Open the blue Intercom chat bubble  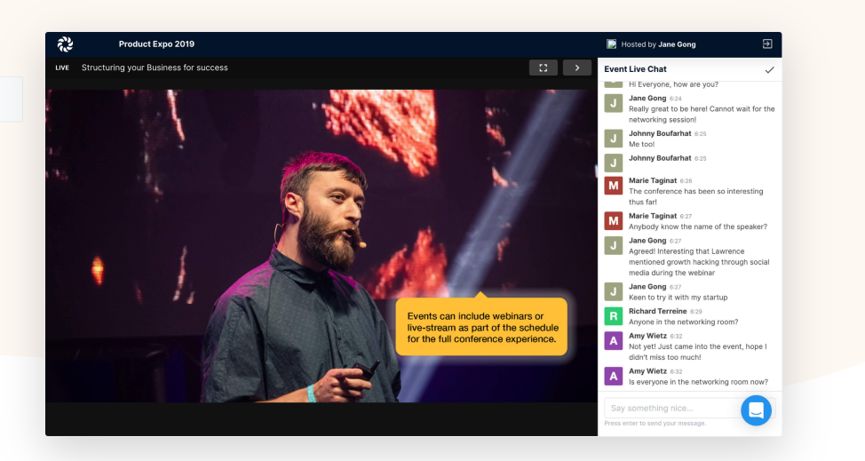756,410
